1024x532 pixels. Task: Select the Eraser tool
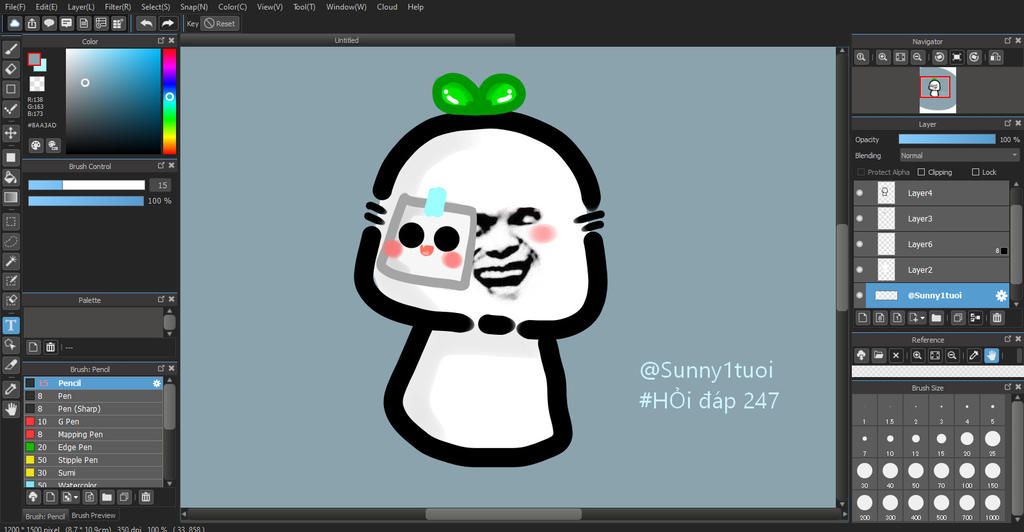pos(11,69)
